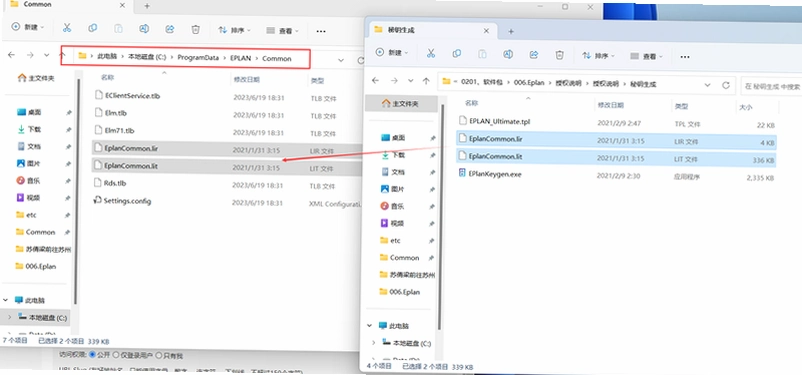
Task: Collapse 此电脑 node in 秘钥生成 sidebar
Action: coord(369,325)
